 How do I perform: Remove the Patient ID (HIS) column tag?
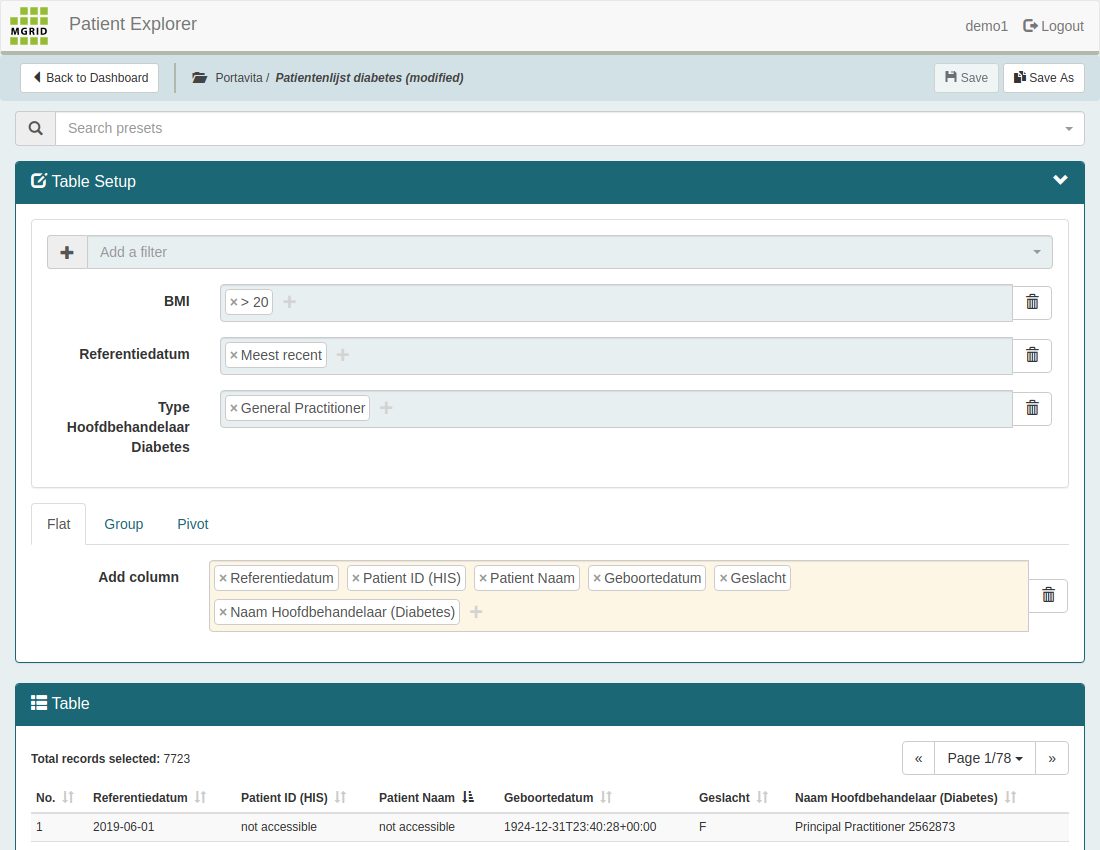[356, 579]
